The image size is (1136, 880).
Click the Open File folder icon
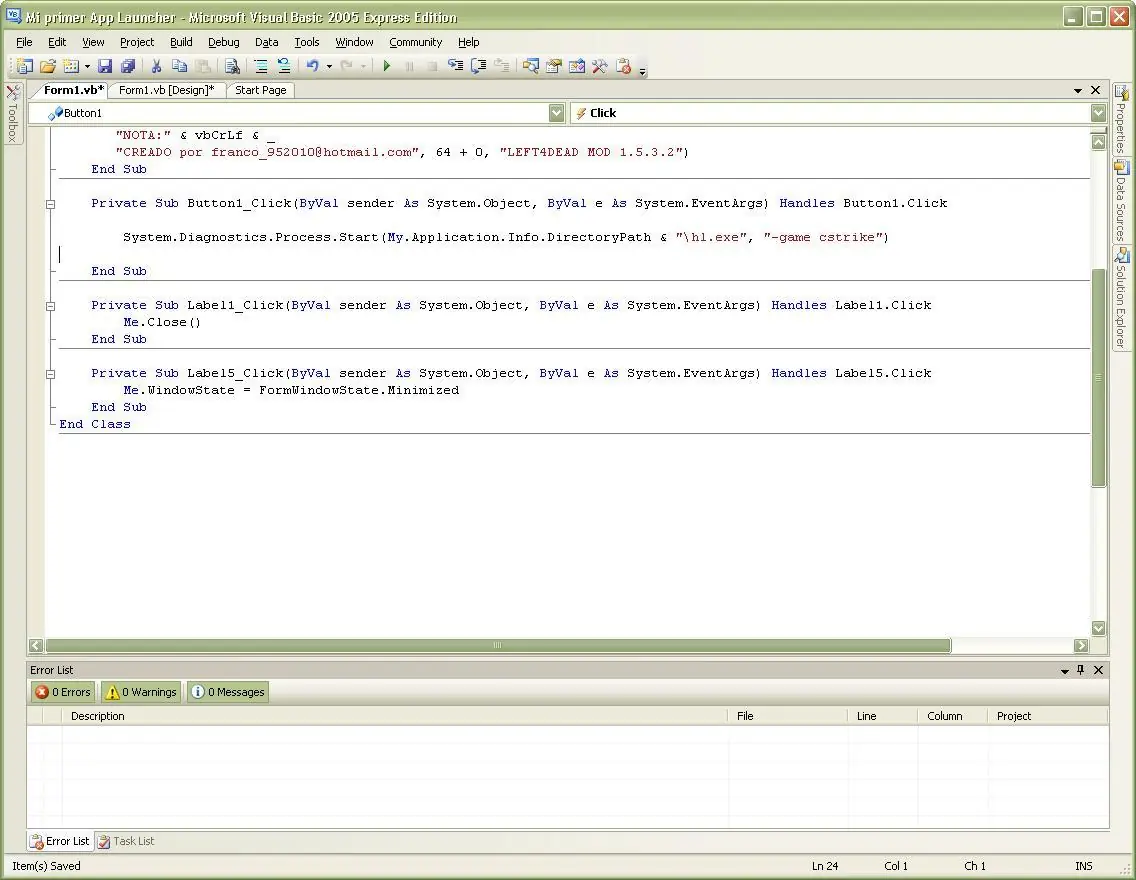point(48,67)
